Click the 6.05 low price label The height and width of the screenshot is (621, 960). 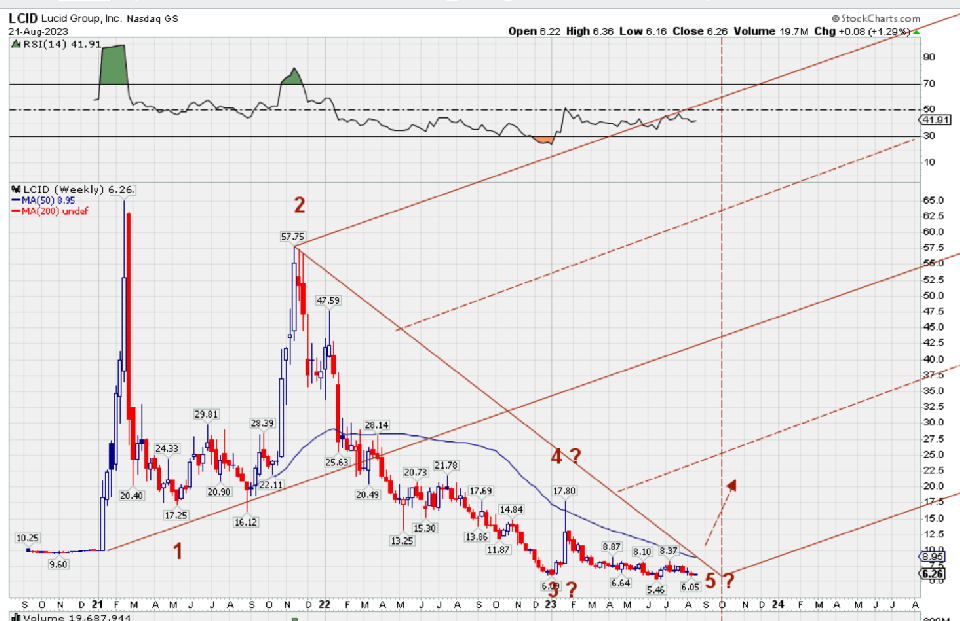pyautogui.click(x=690, y=587)
